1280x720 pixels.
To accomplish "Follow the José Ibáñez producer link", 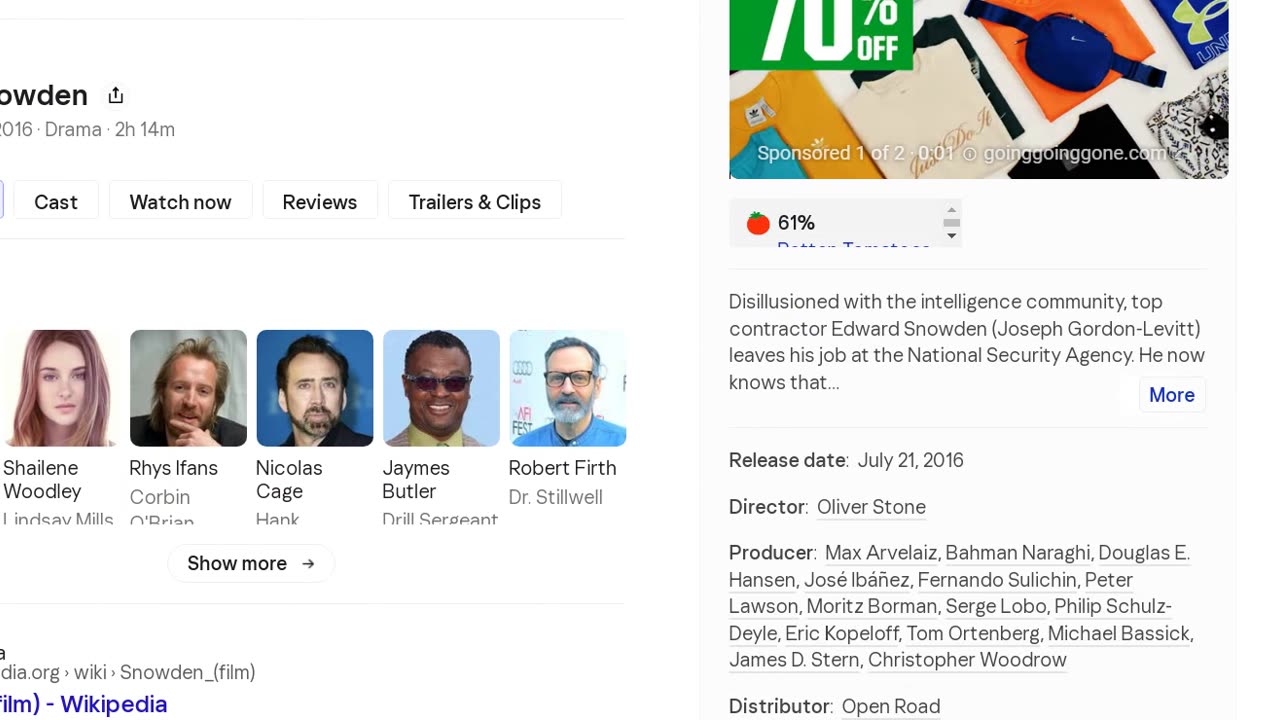I will pyautogui.click(x=857, y=580).
